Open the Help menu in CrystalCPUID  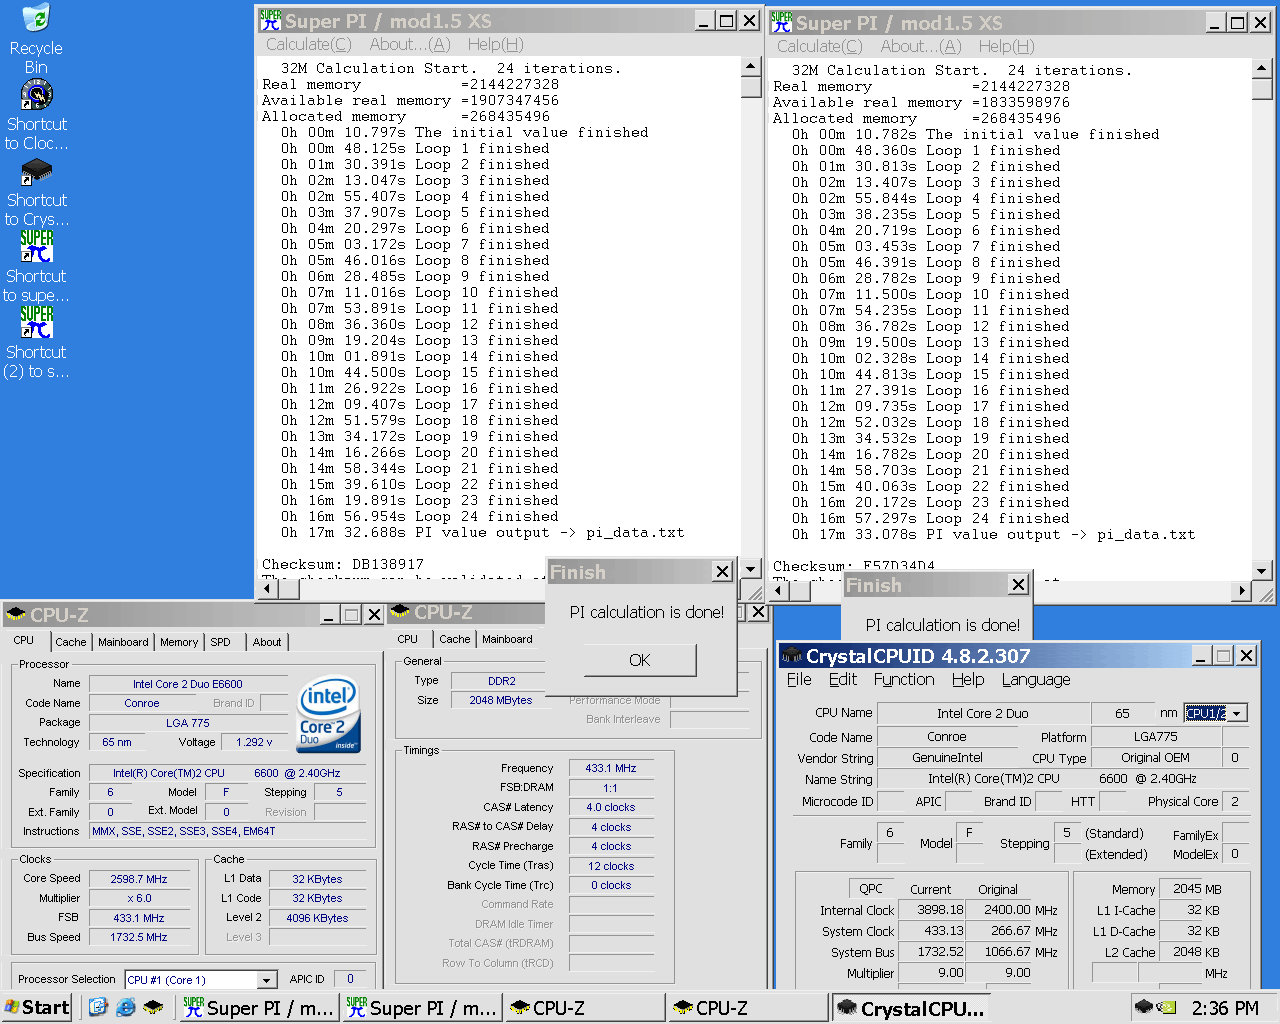(968, 680)
